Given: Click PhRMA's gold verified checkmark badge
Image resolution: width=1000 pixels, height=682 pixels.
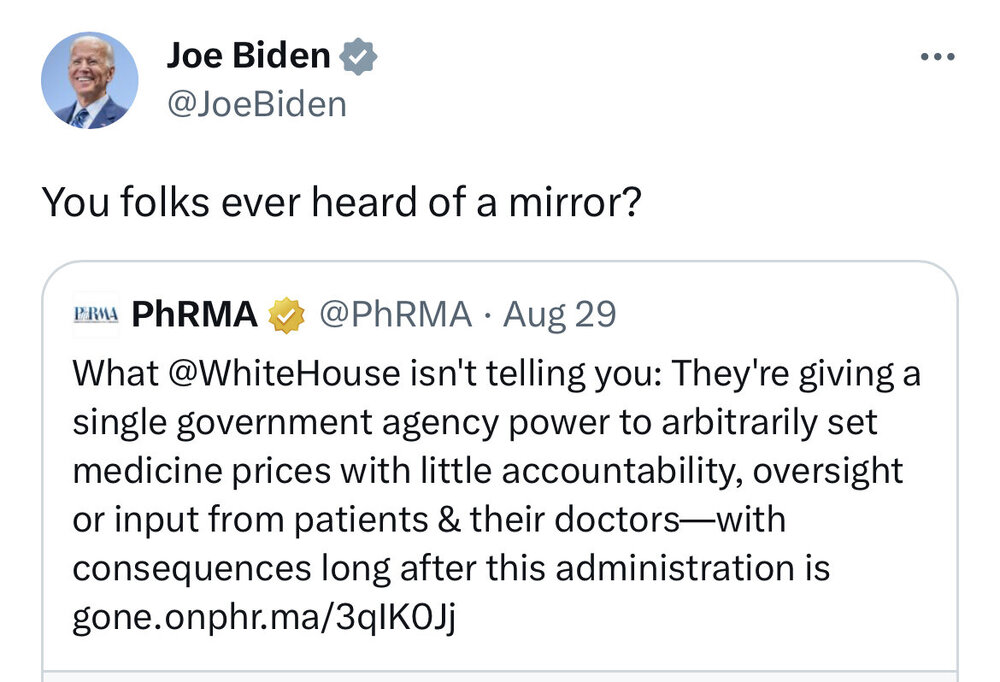Looking at the screenshot, I should point(286,315).
